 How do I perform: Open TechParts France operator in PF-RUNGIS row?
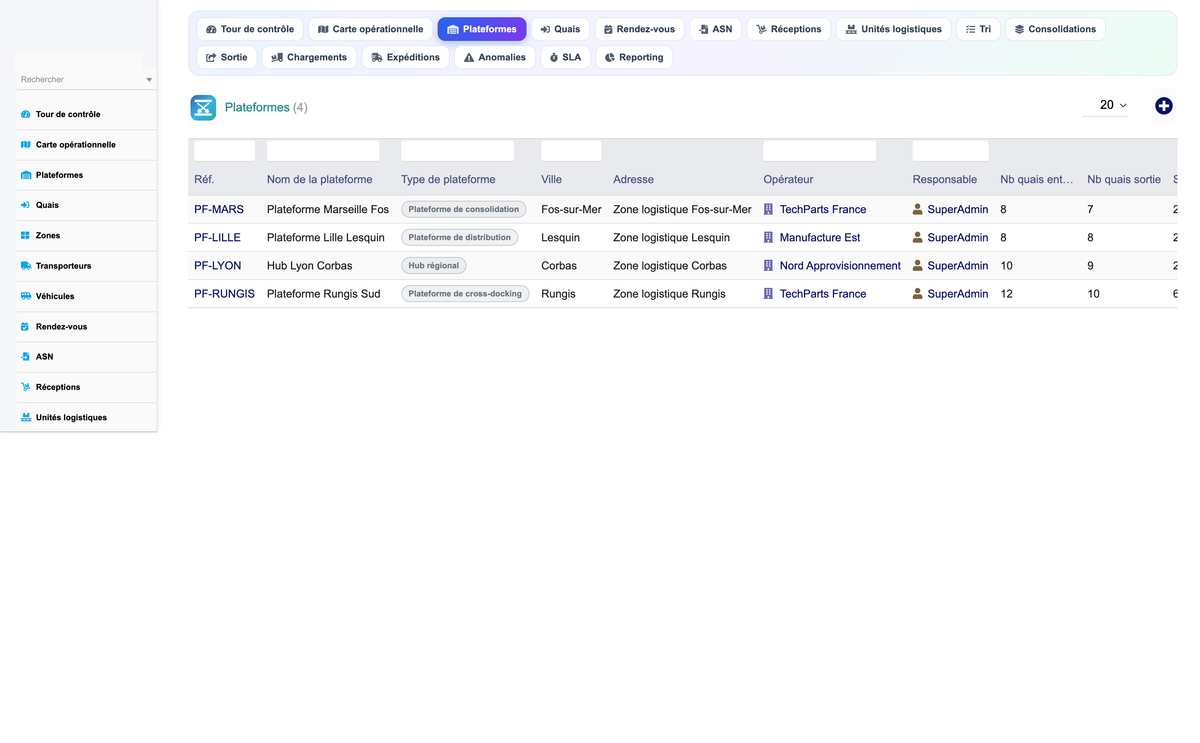(823, 294)
